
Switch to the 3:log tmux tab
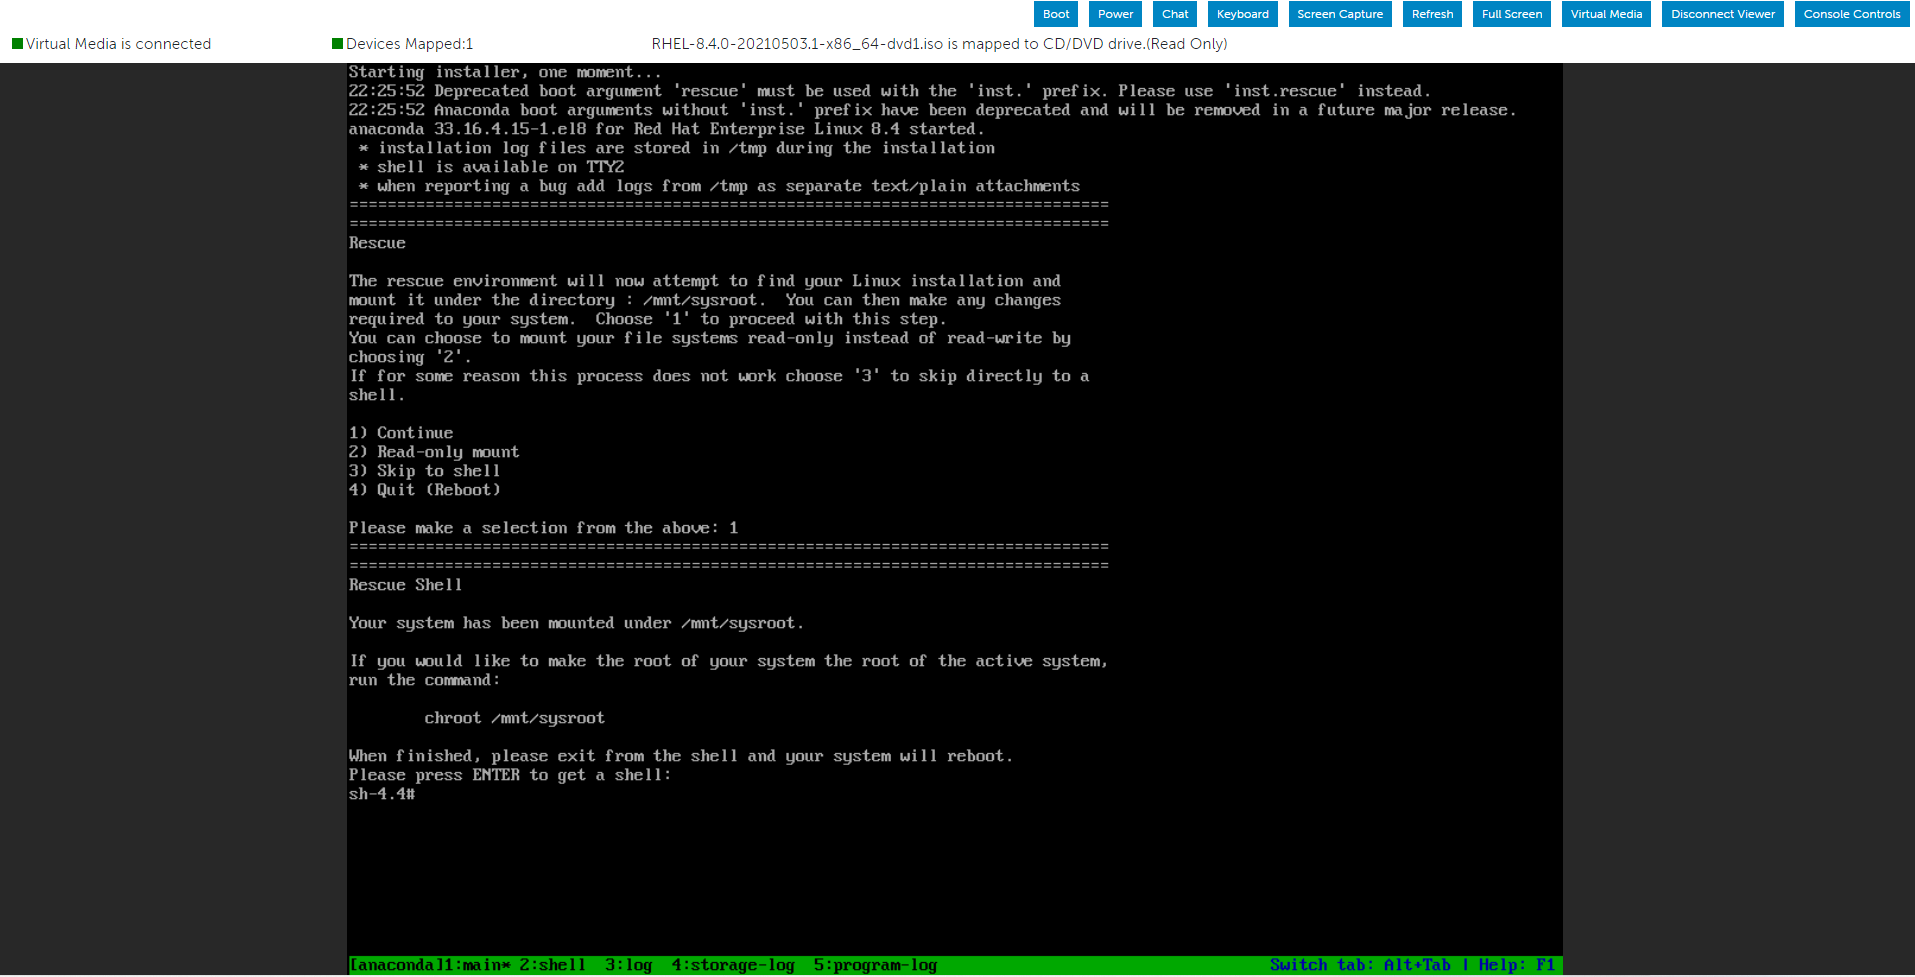point(629,964)
